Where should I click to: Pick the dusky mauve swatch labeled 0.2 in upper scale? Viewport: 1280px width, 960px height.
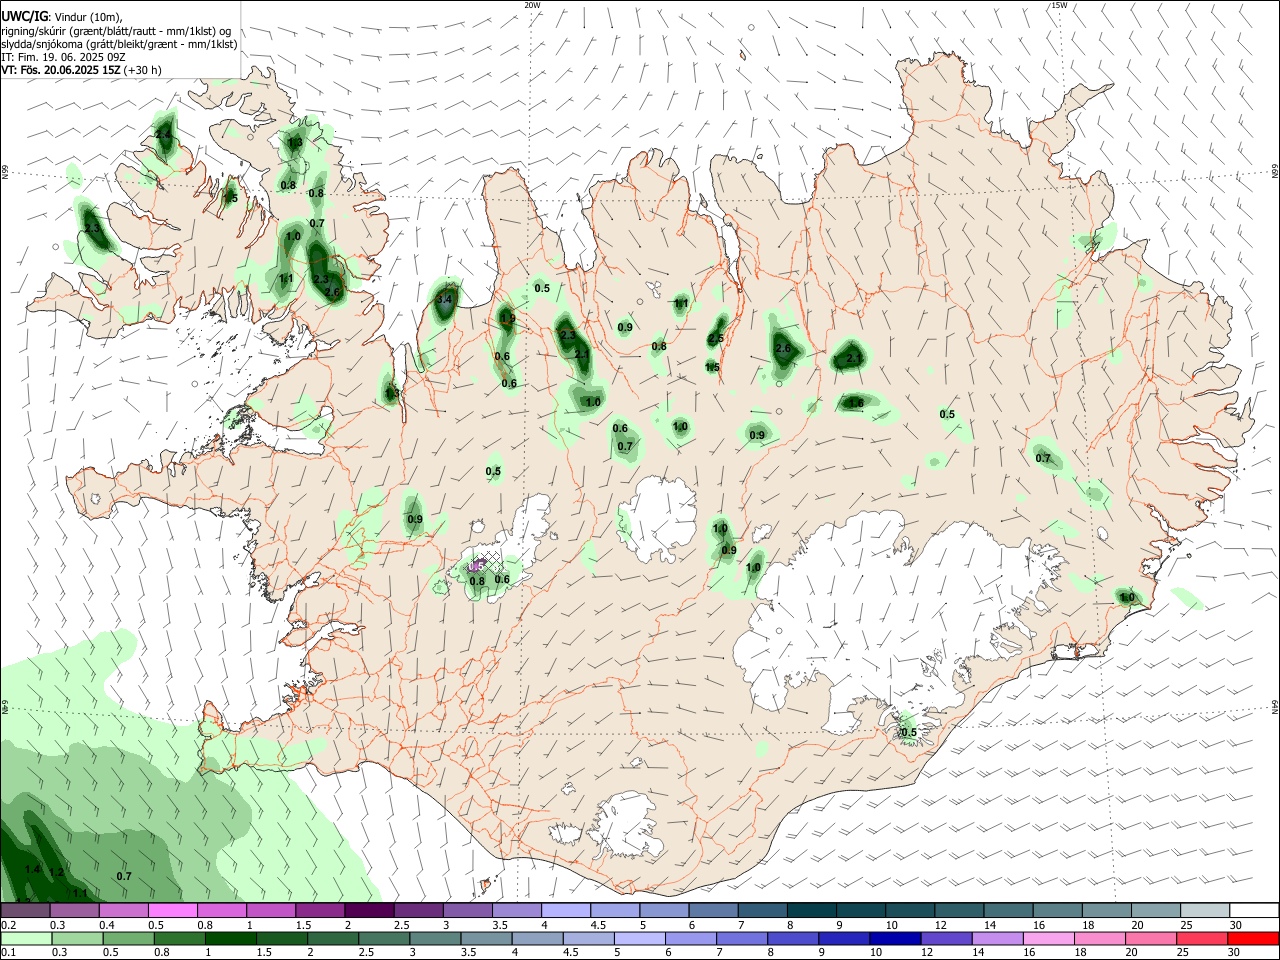[25, 911]
